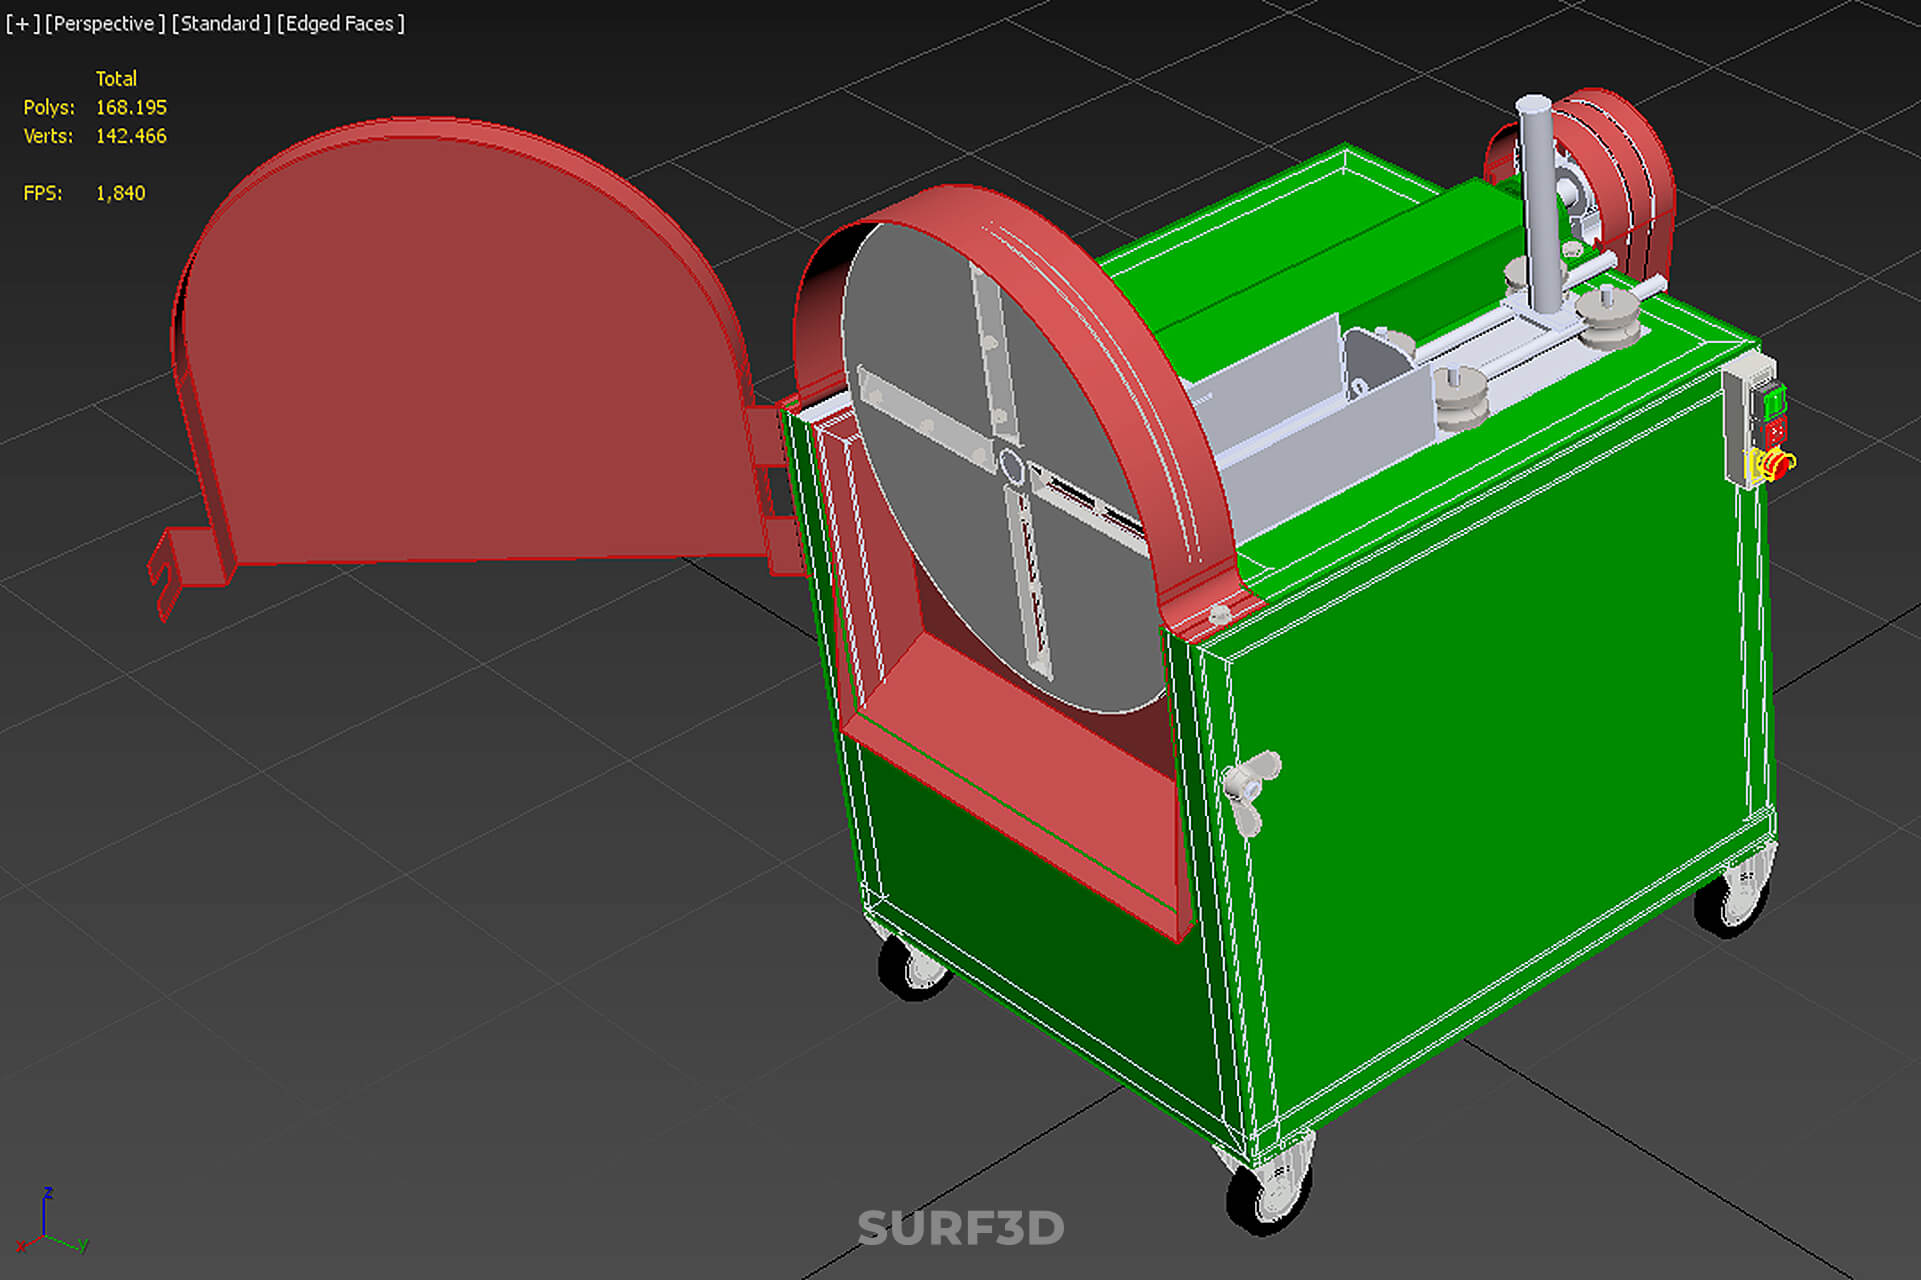Open the Edged Faces display menu
The height and width of the screenshot is (1280, 1921).
pyautogui.click(x=341, y=23)
